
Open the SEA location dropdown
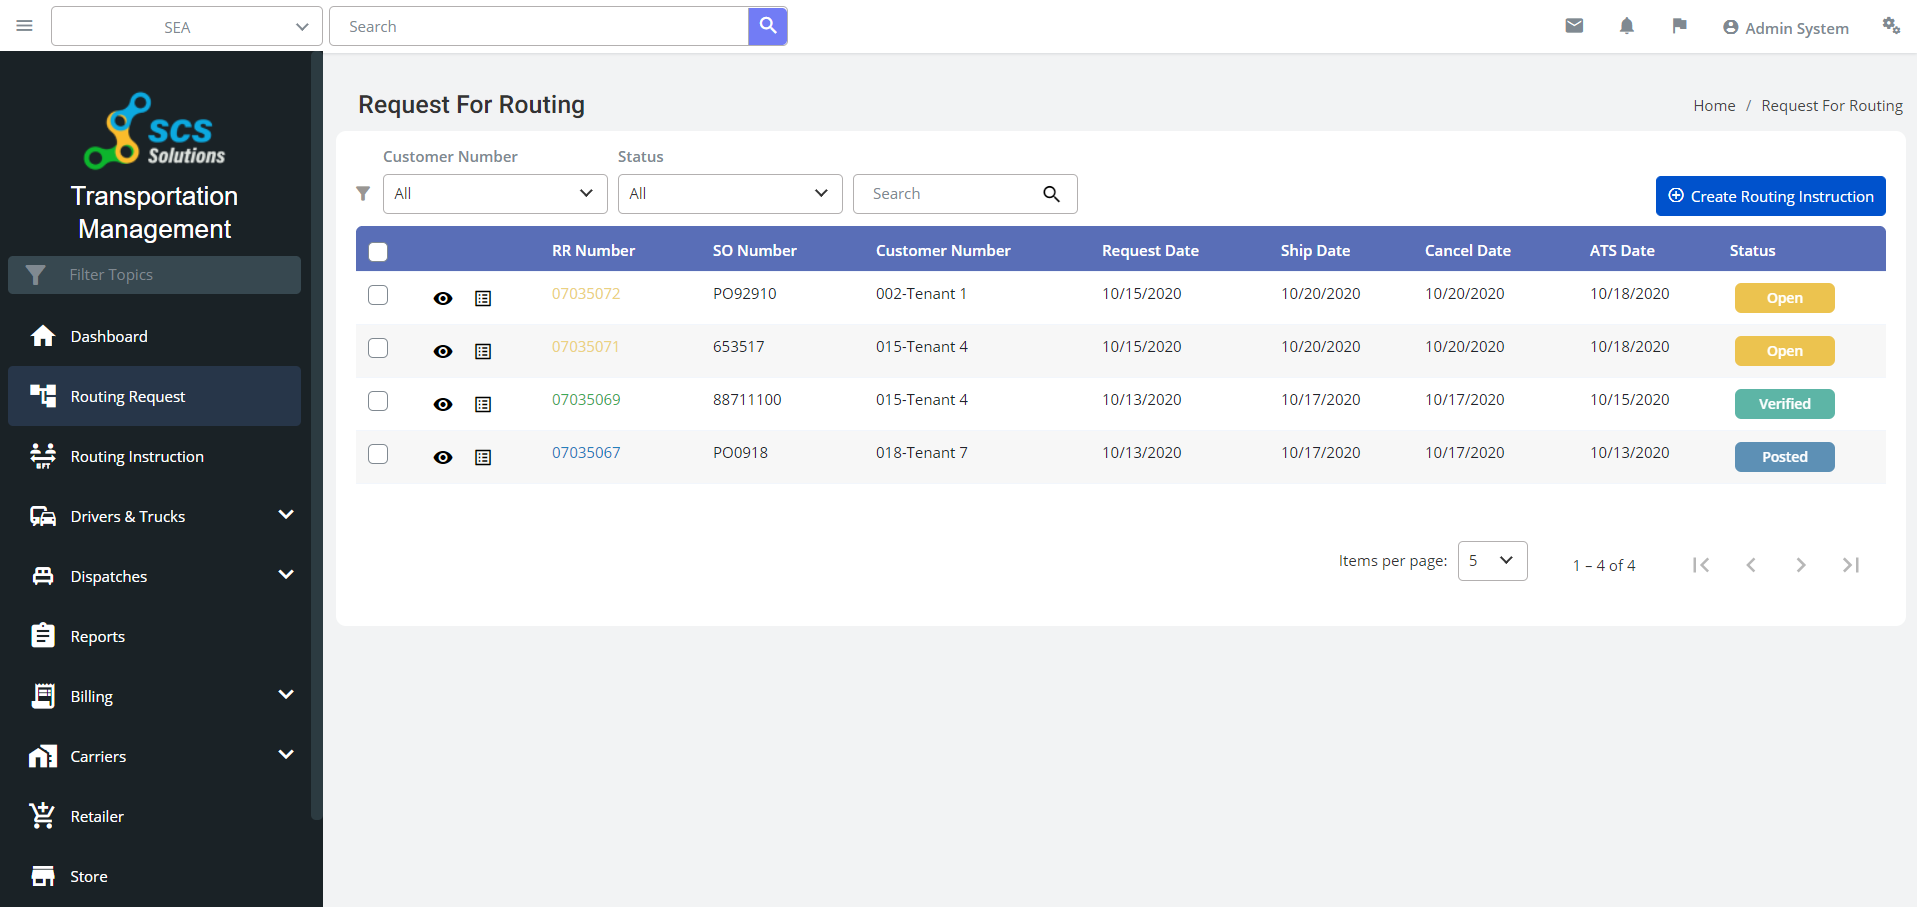point(186,26)
